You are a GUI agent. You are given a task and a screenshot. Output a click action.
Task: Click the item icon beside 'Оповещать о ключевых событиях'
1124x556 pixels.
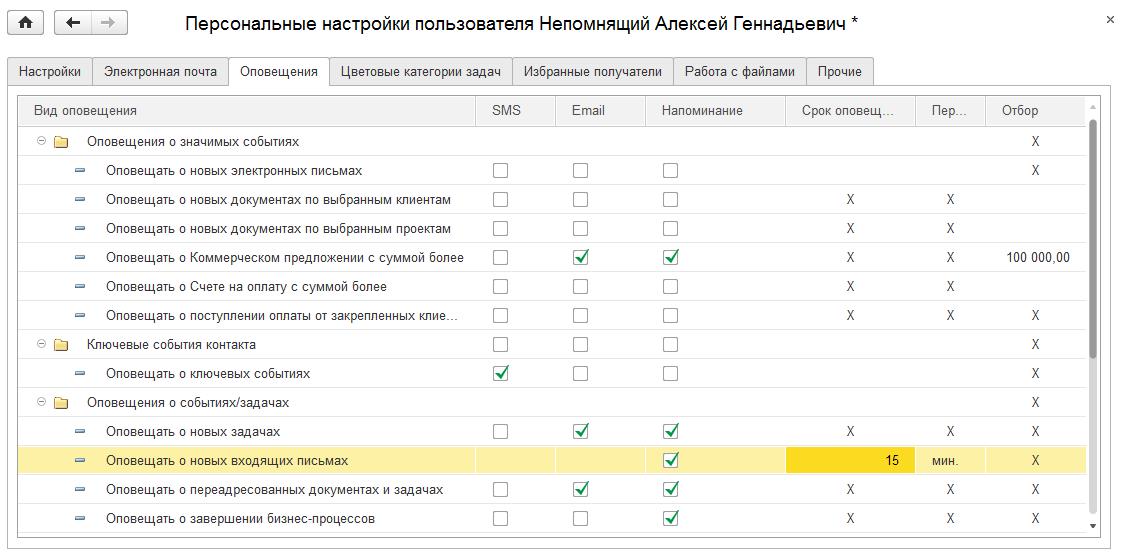coord(80,374)
